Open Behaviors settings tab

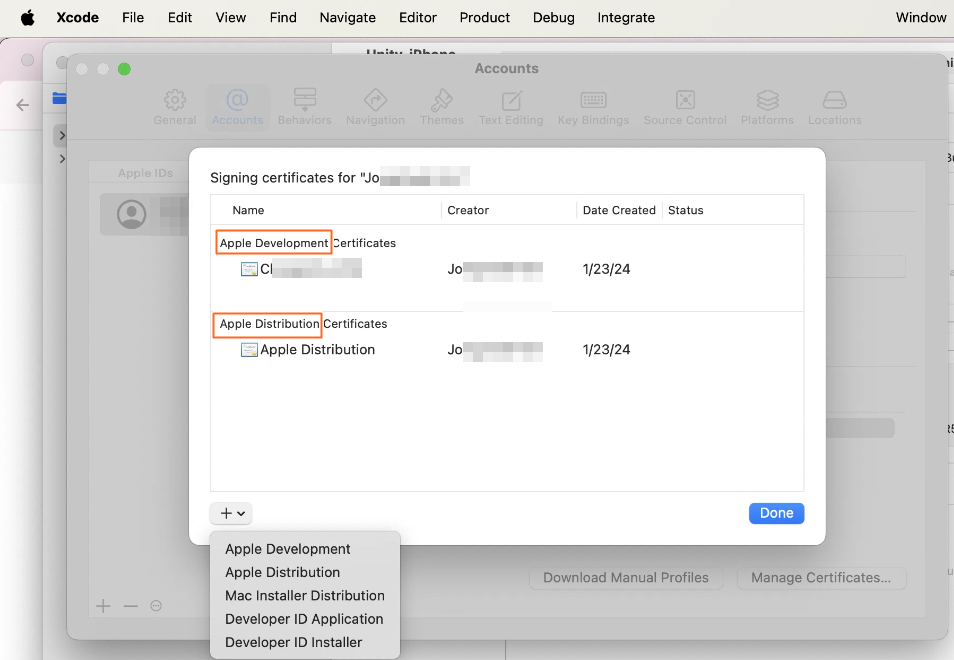pos(304,108)
